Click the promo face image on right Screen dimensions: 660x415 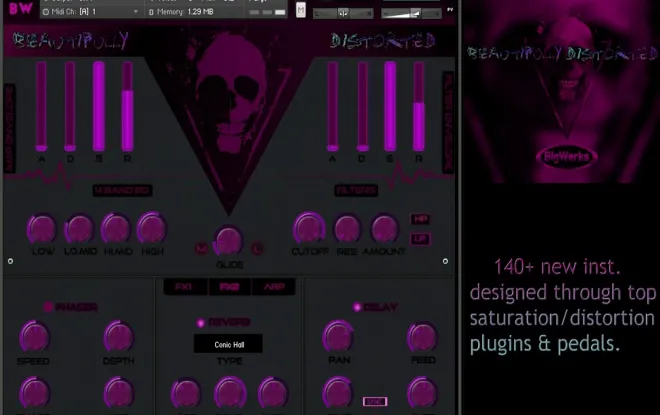click(x=561, y=90)
